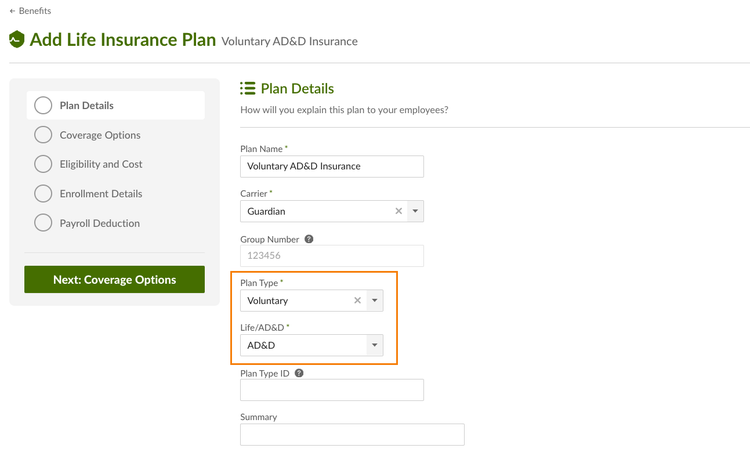Focus the Plan Name text field
Screen dimensions: 750x452
click(x=332, y=166)
